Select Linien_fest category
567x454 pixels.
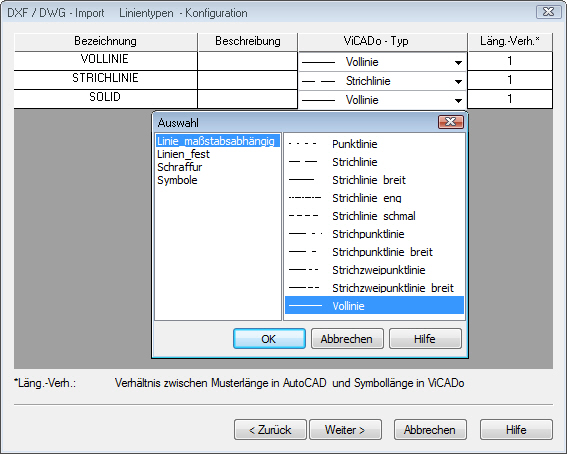coord(183,154)
